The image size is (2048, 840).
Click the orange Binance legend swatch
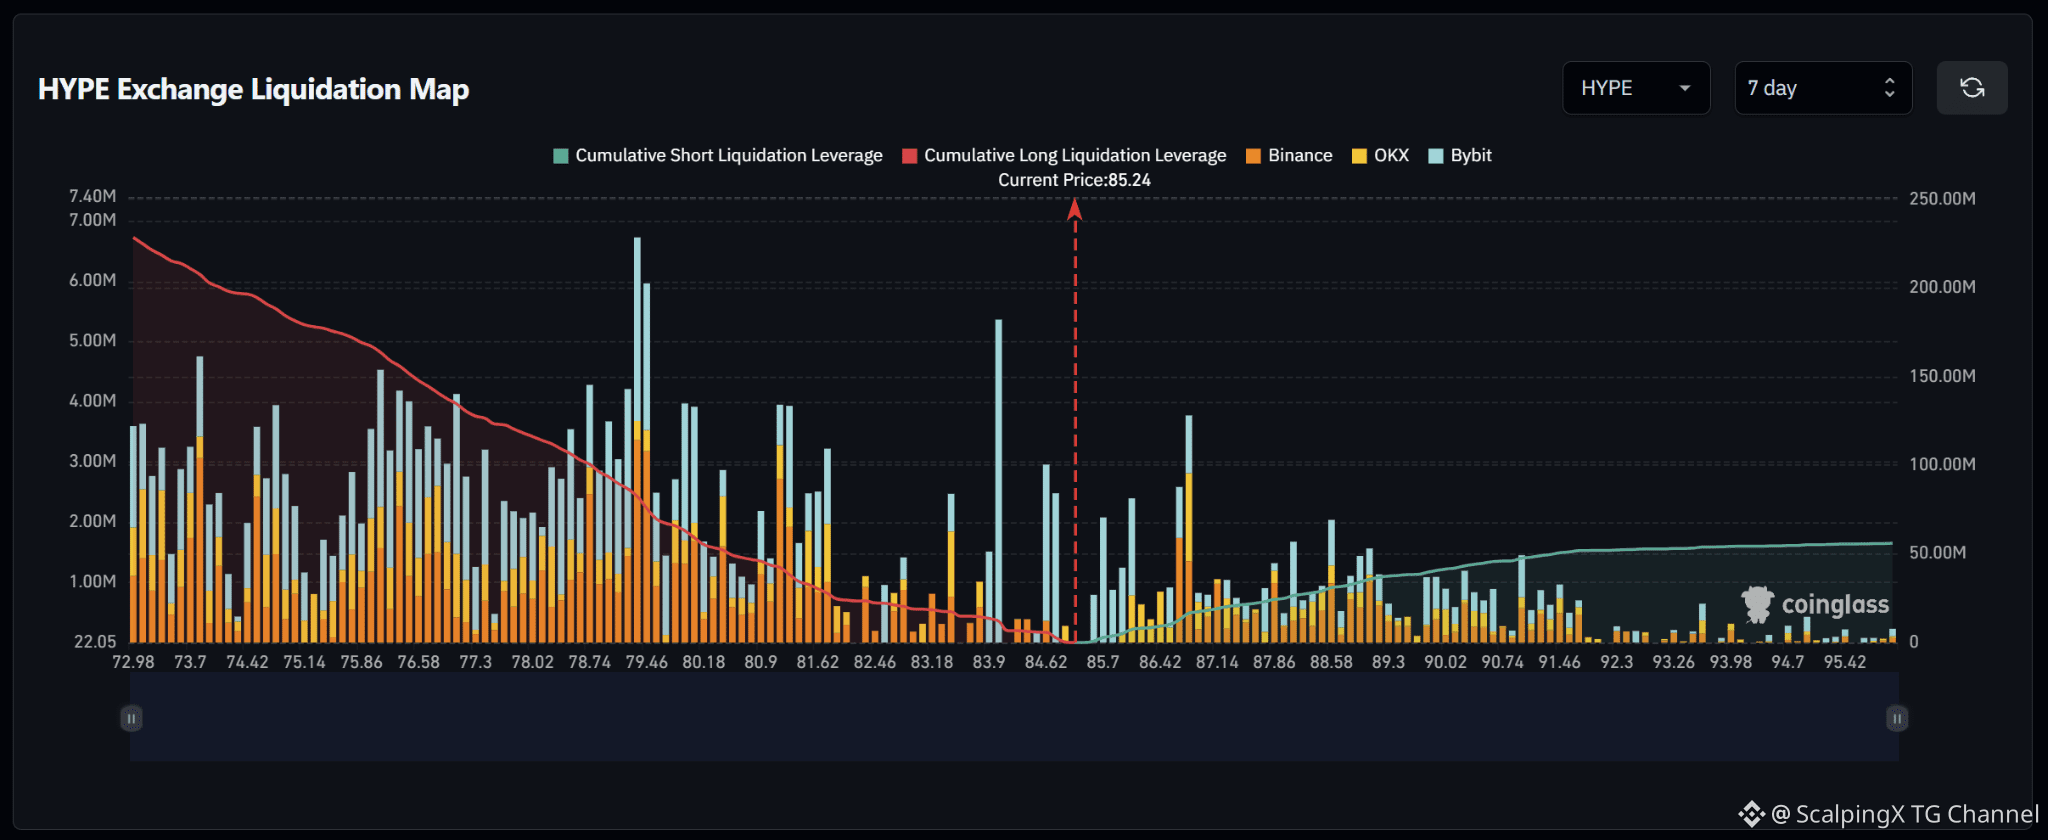click(x=1254, y=156)
